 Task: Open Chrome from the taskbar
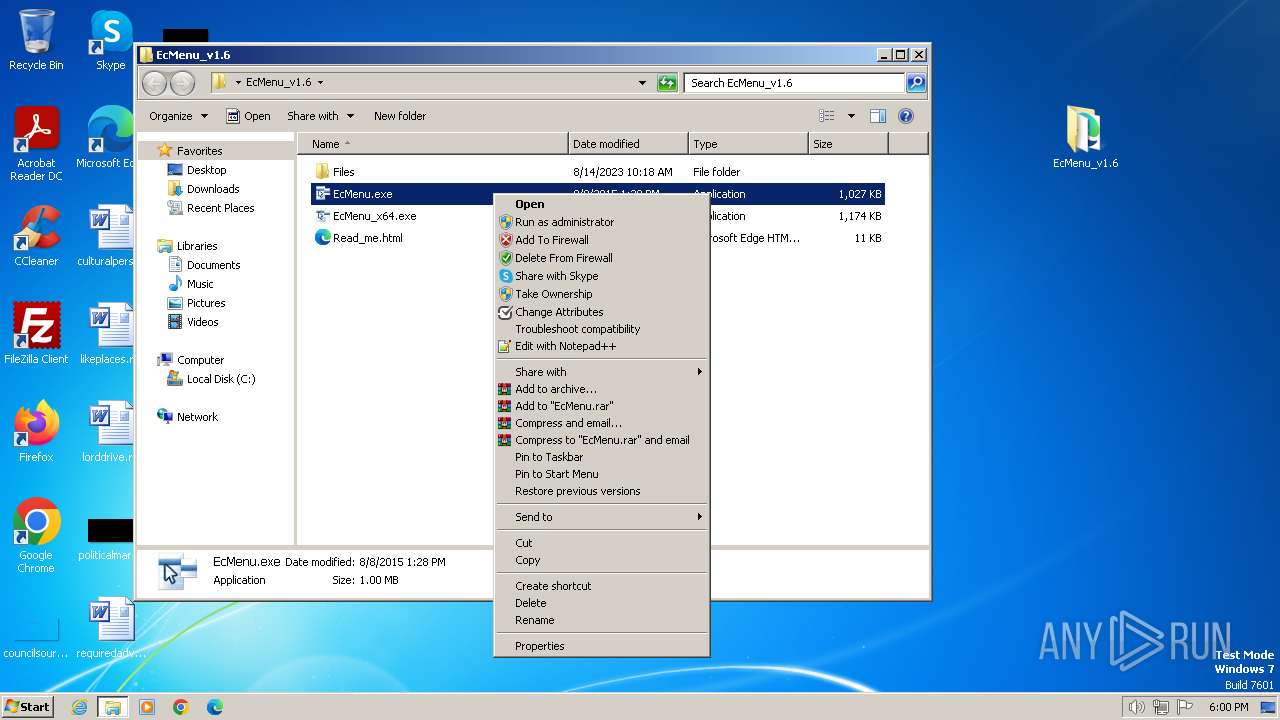pos(181,707)
